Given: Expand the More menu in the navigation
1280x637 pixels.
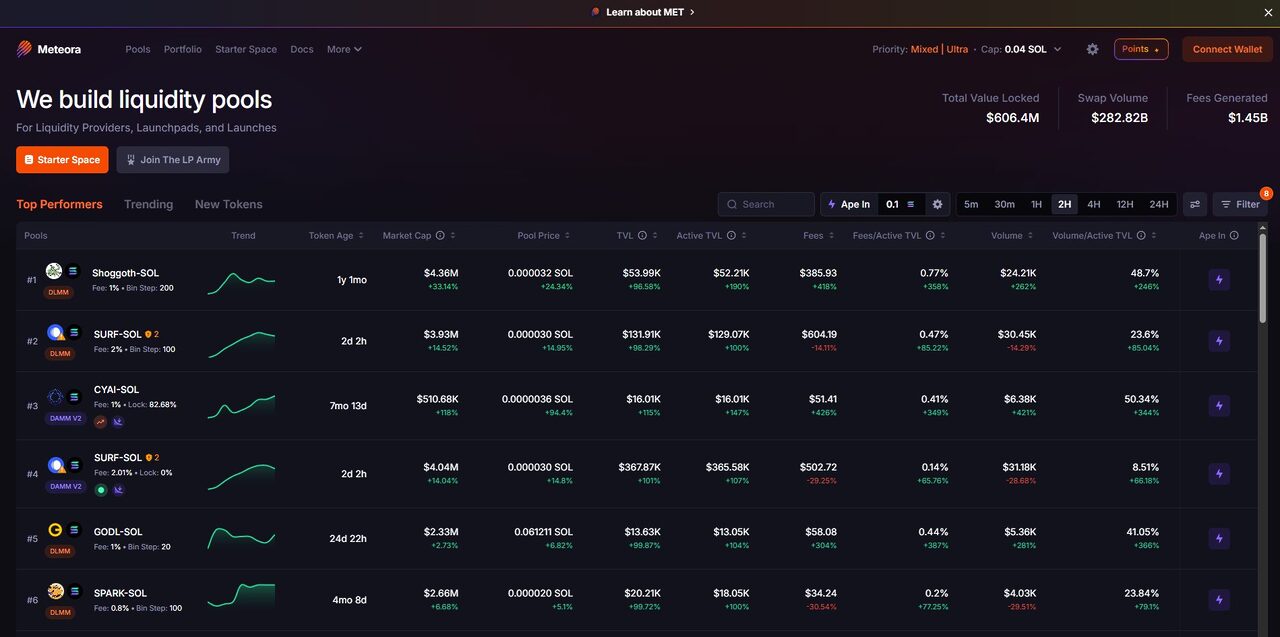Looking at the screenshot, I should pyautogui.click(x=344, y=49).
